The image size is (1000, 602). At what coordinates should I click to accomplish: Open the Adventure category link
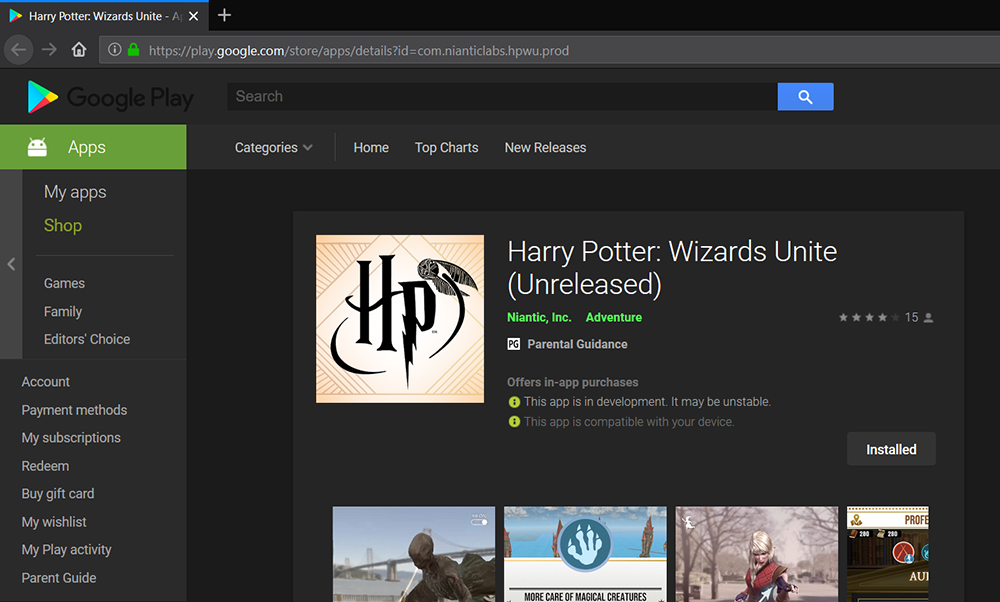614,317
